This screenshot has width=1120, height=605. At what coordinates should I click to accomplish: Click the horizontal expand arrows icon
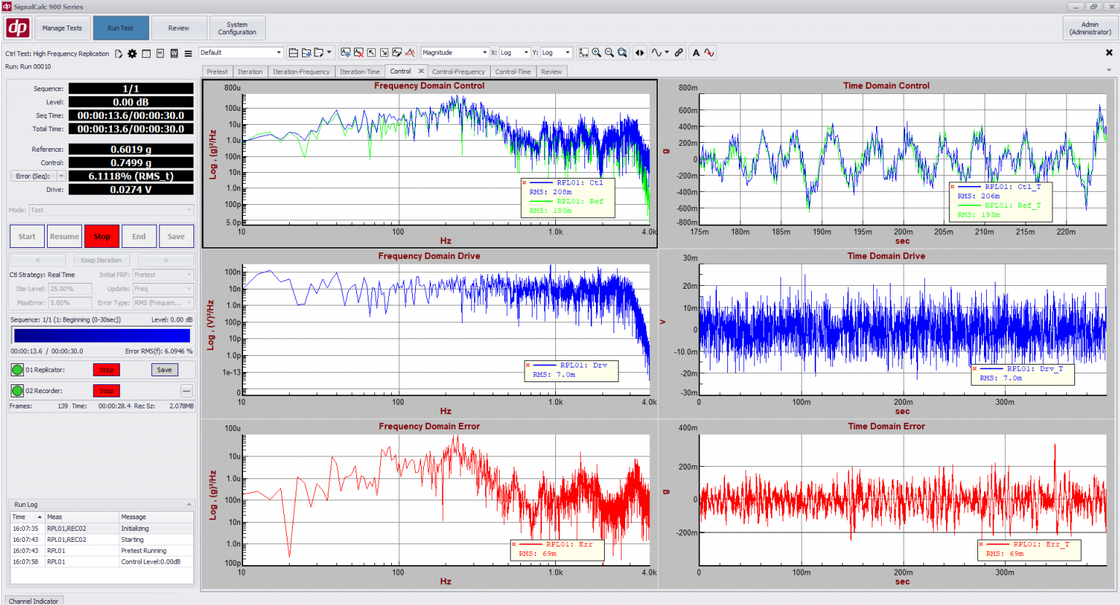(x=640, y=52)
